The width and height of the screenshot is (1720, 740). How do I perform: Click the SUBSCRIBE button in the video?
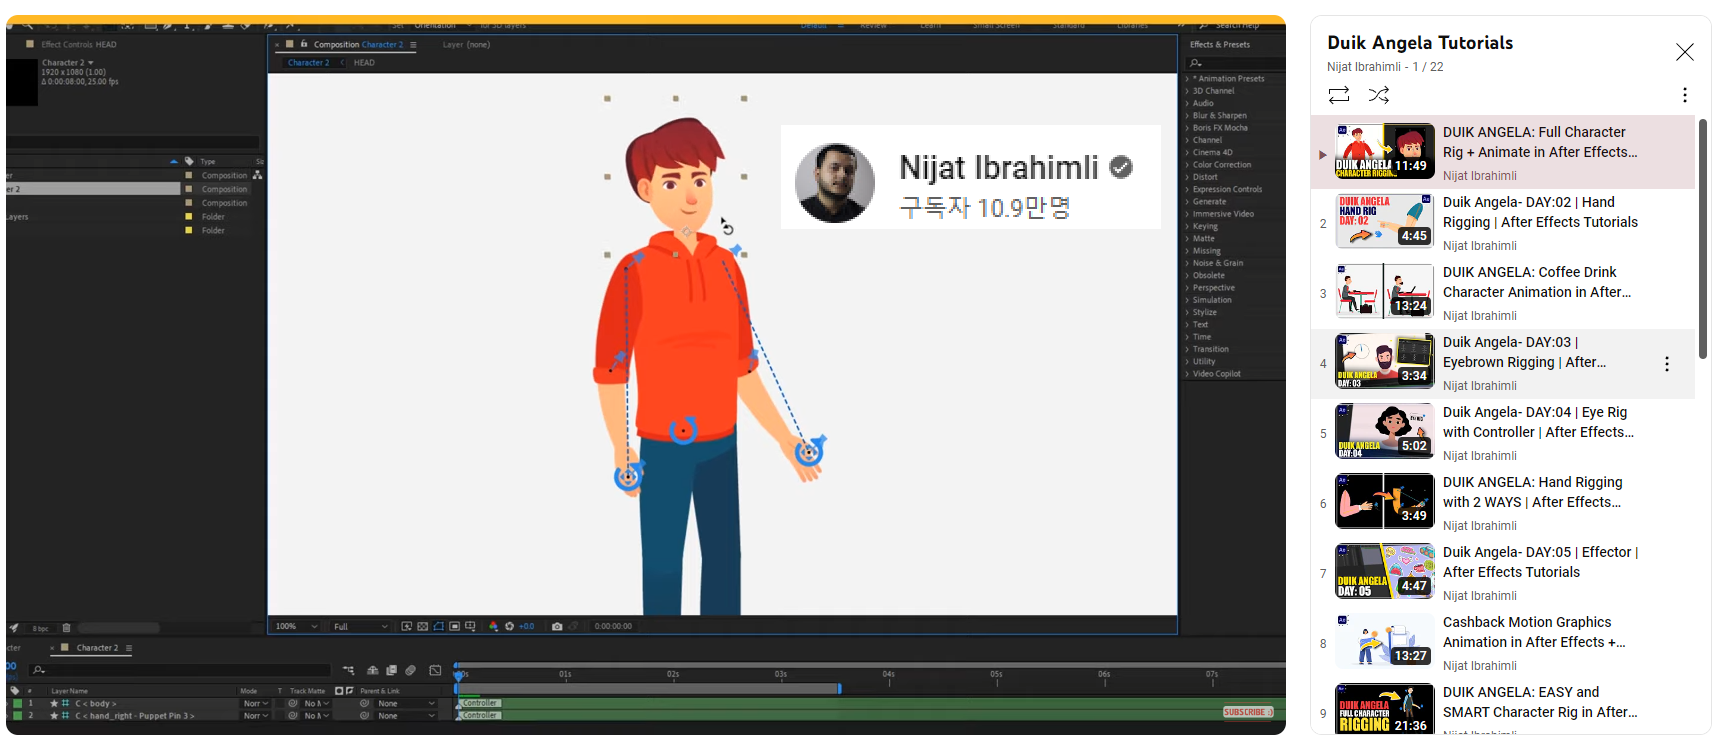tap(1248, 712)
